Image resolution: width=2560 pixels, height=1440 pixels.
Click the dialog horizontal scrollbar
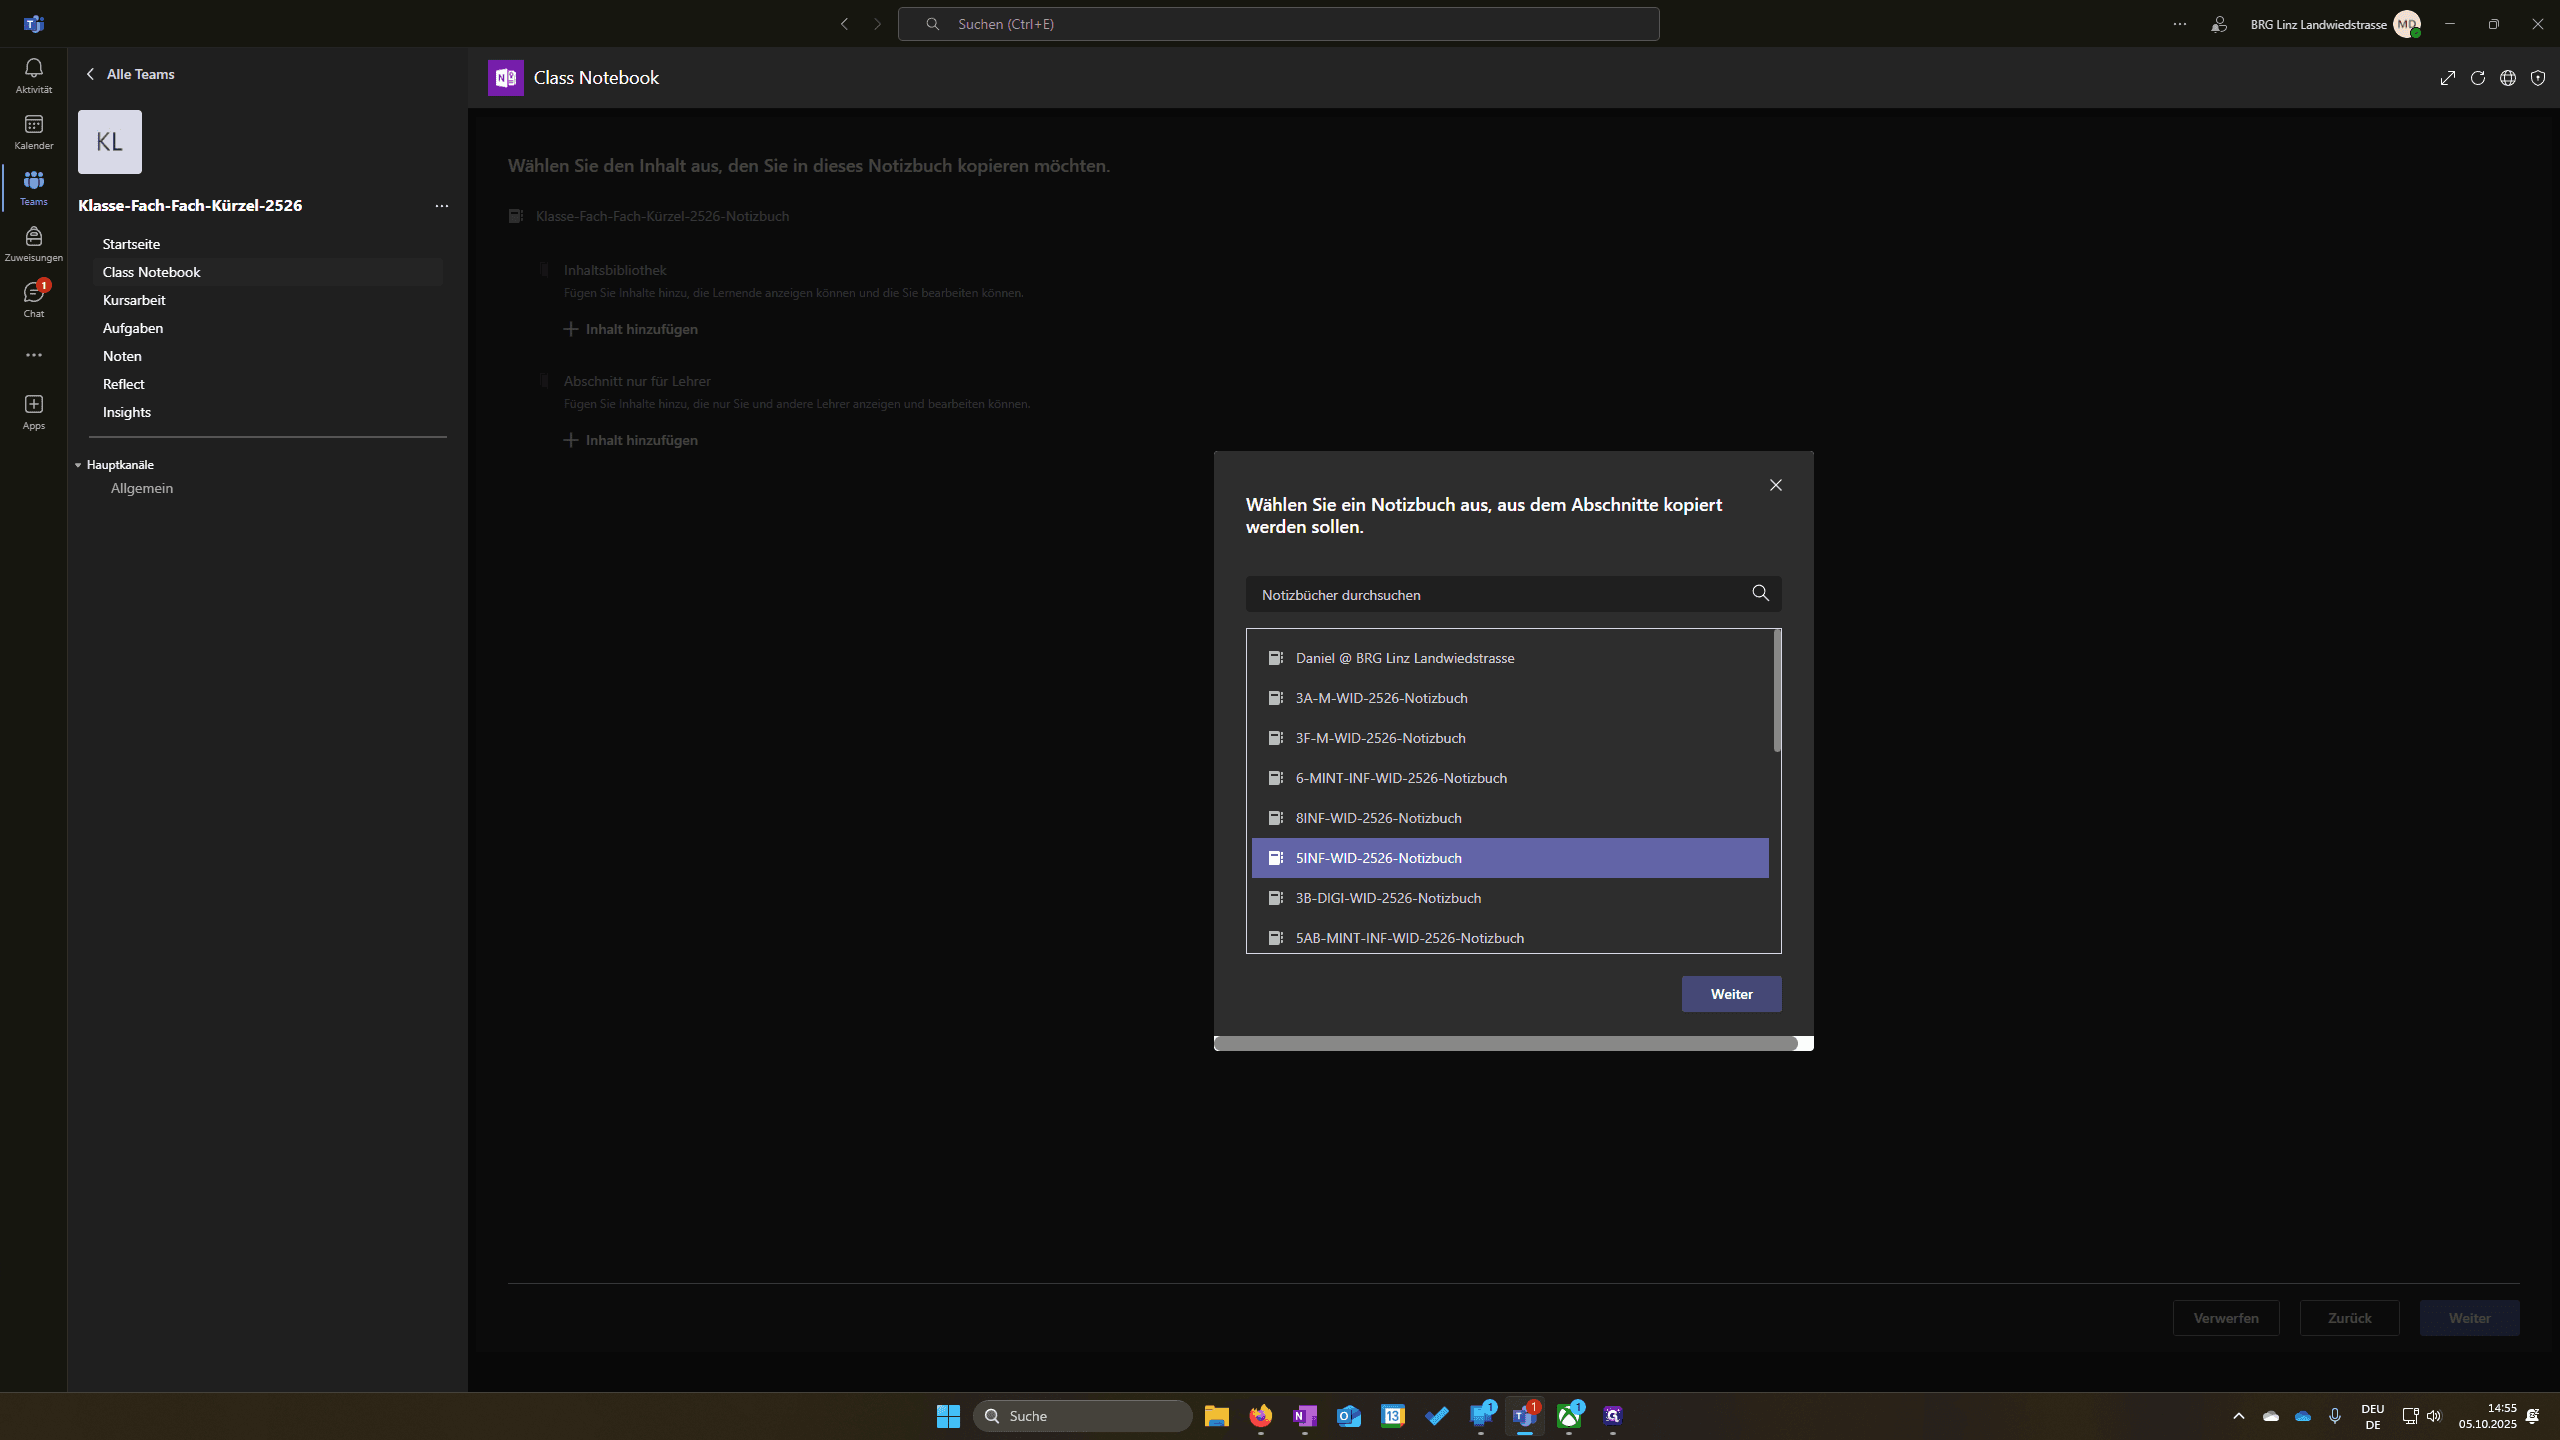pos(1505,1043)
